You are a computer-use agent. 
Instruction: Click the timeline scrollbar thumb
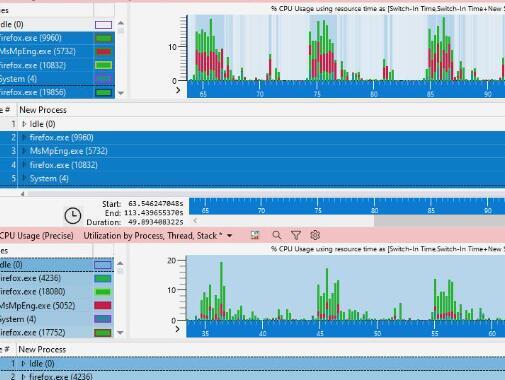(439, 220)
